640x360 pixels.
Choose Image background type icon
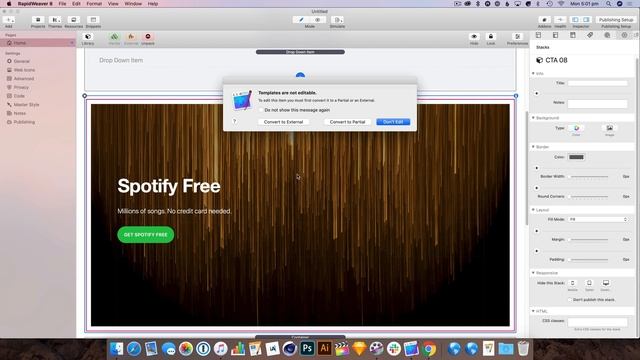609,128
